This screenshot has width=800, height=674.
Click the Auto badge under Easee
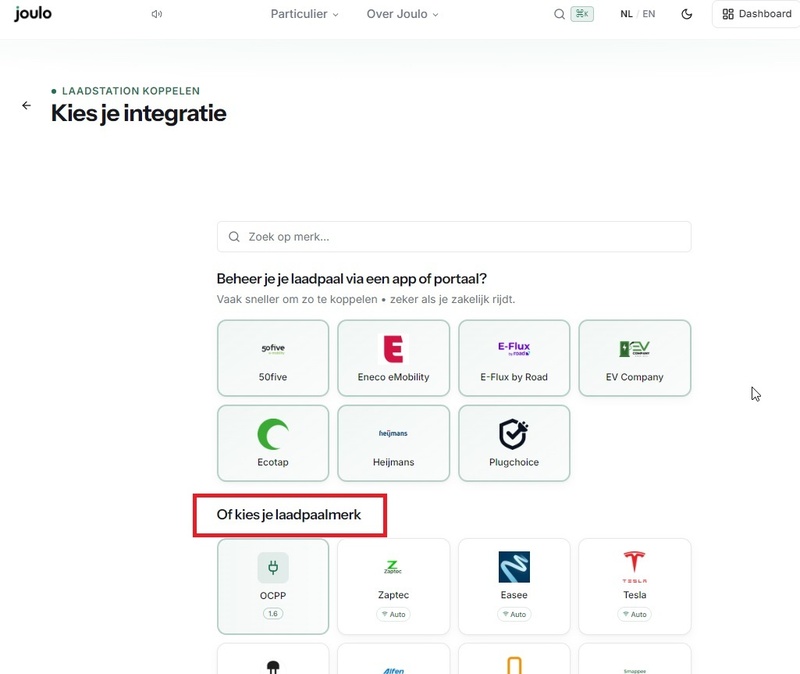(514, 614)
